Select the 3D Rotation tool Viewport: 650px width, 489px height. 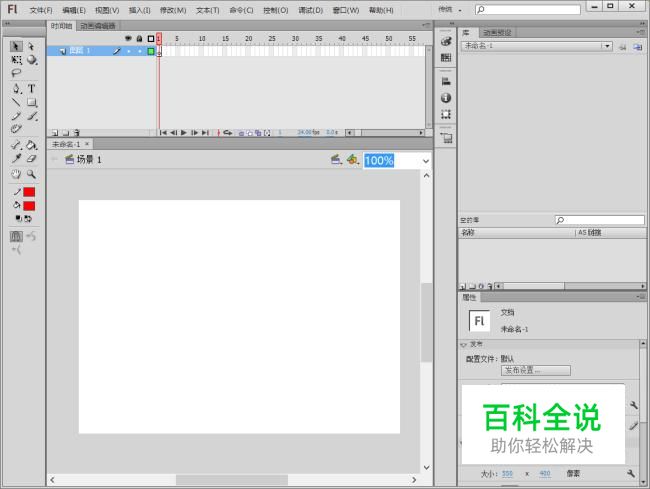(32, 60)
